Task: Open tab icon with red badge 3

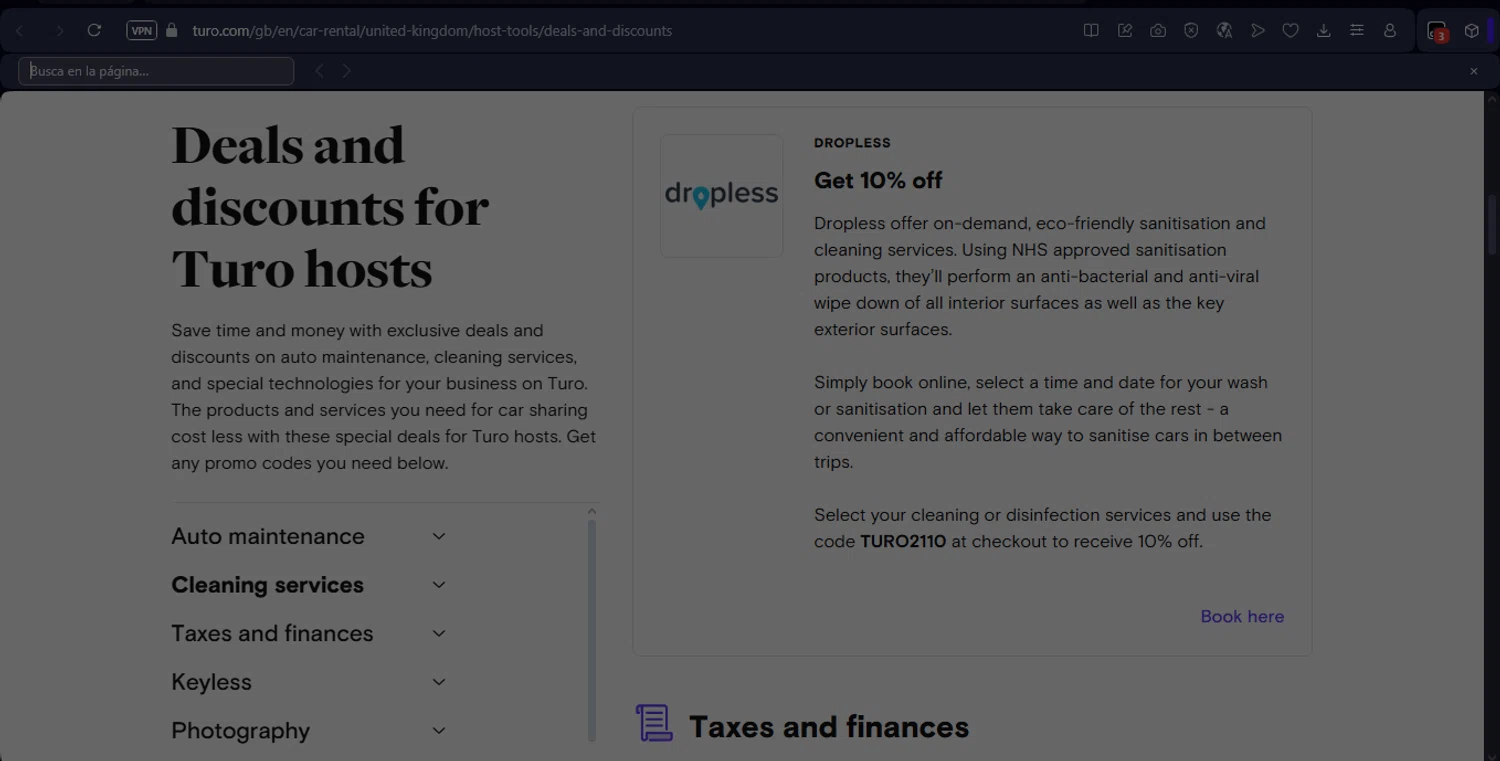Action: [1438, 31]
